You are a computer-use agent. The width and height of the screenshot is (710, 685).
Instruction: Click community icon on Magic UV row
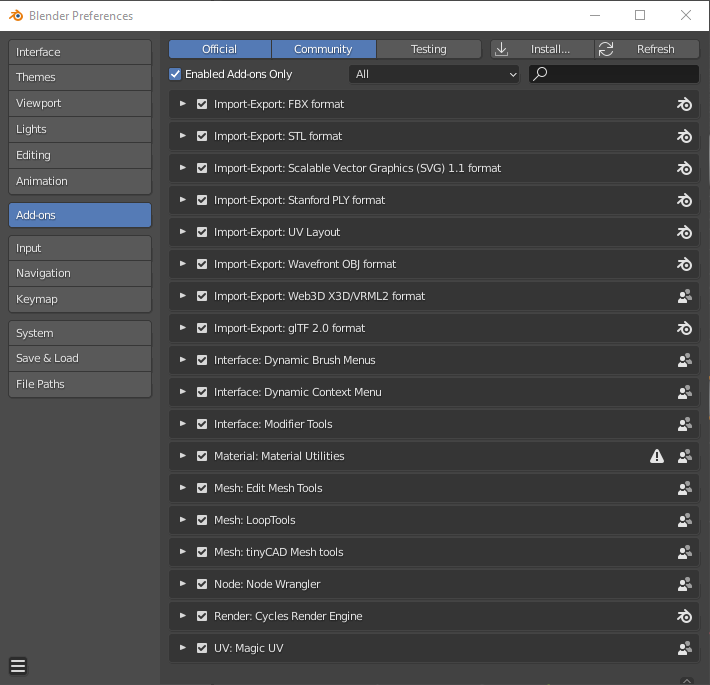pos(684,648)
